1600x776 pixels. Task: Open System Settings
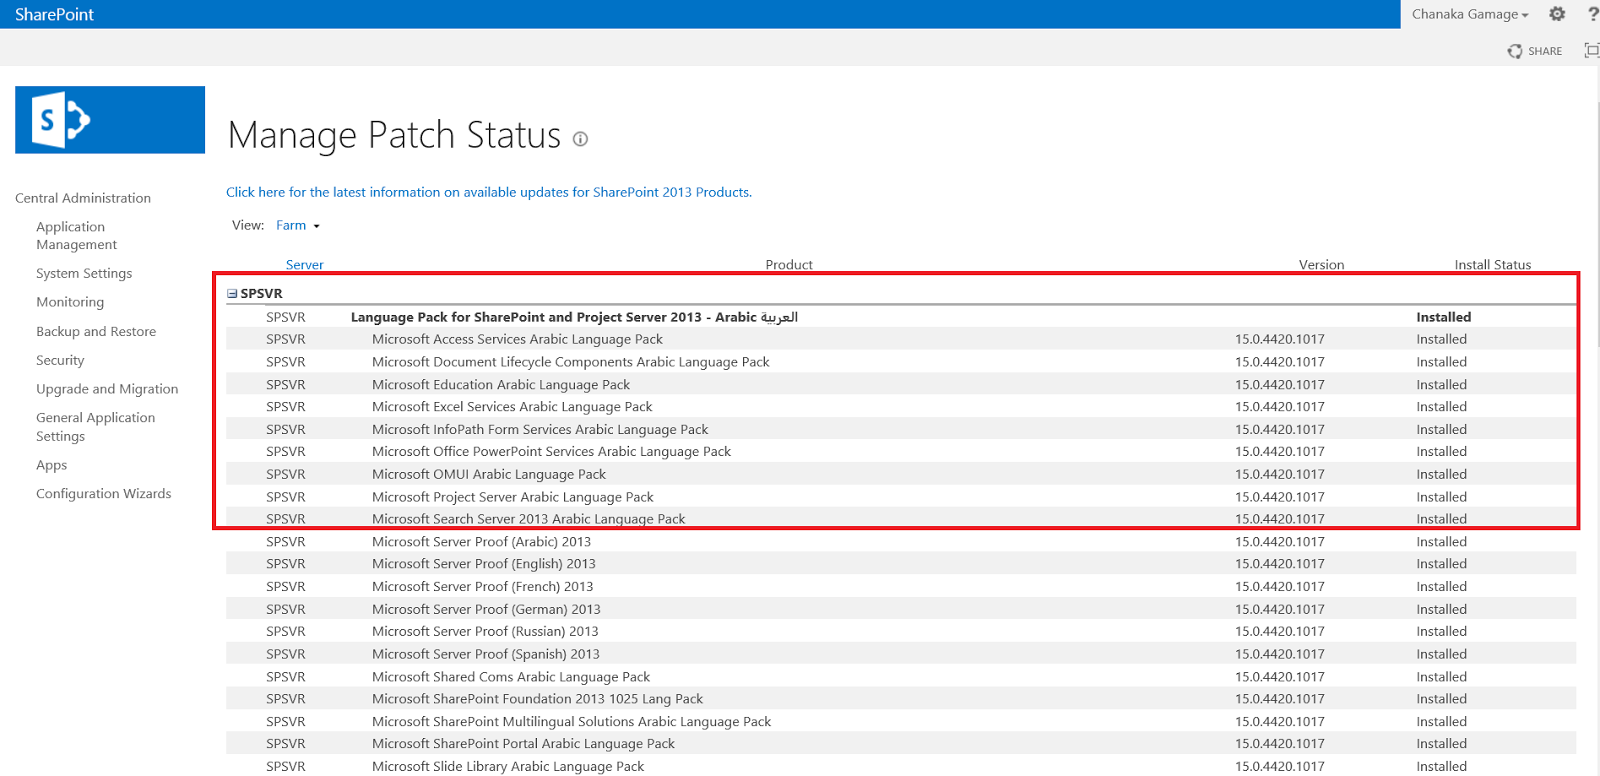coord(84,273)
